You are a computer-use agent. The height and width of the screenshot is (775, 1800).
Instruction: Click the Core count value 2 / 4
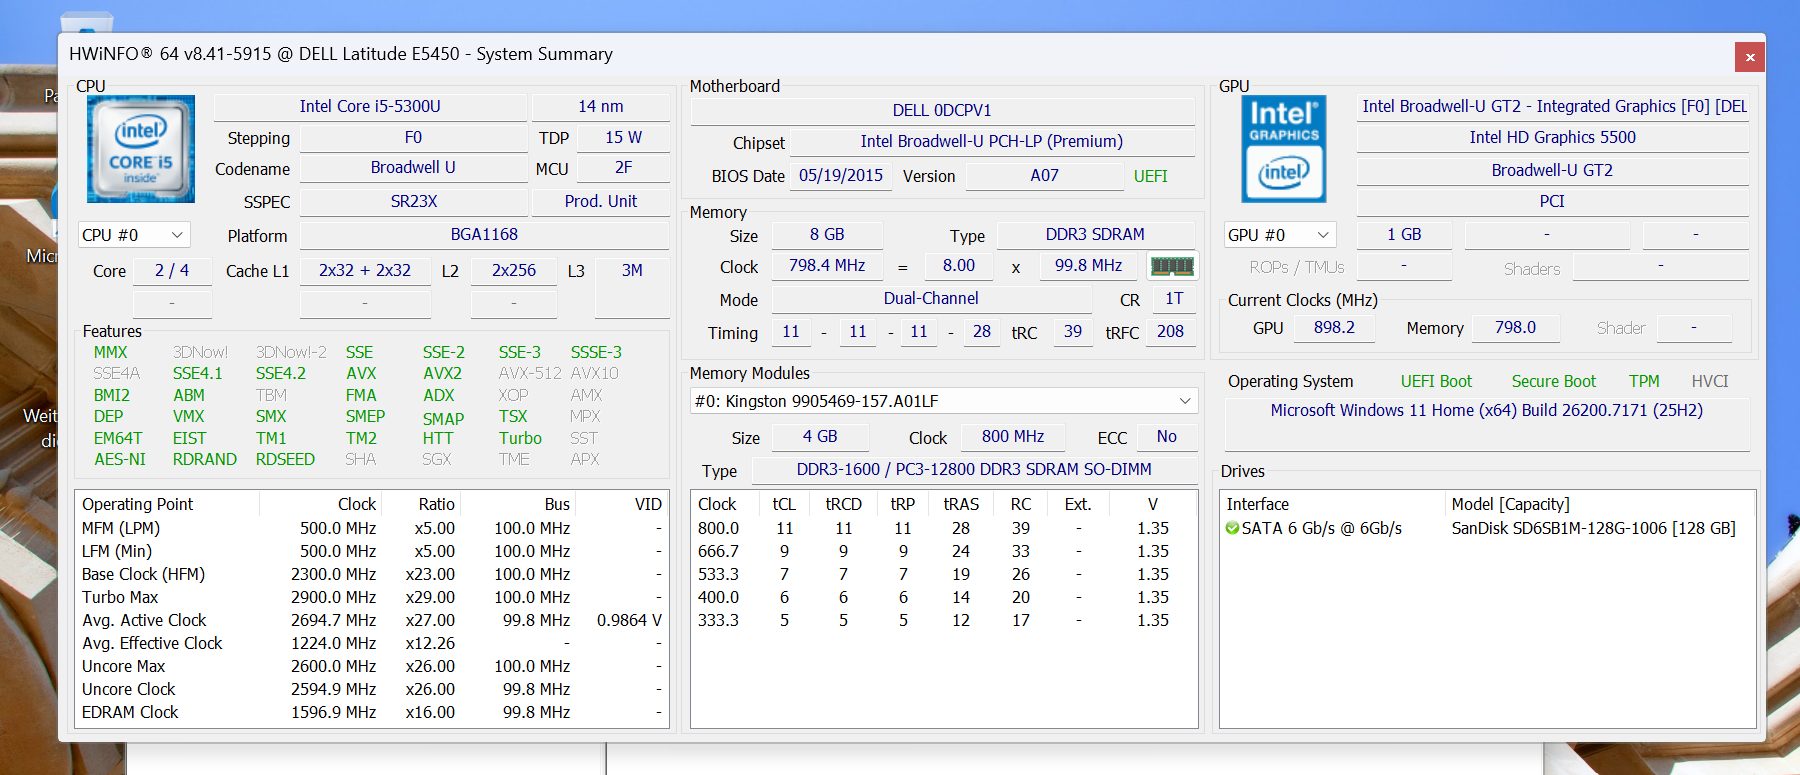click(172, 271)
